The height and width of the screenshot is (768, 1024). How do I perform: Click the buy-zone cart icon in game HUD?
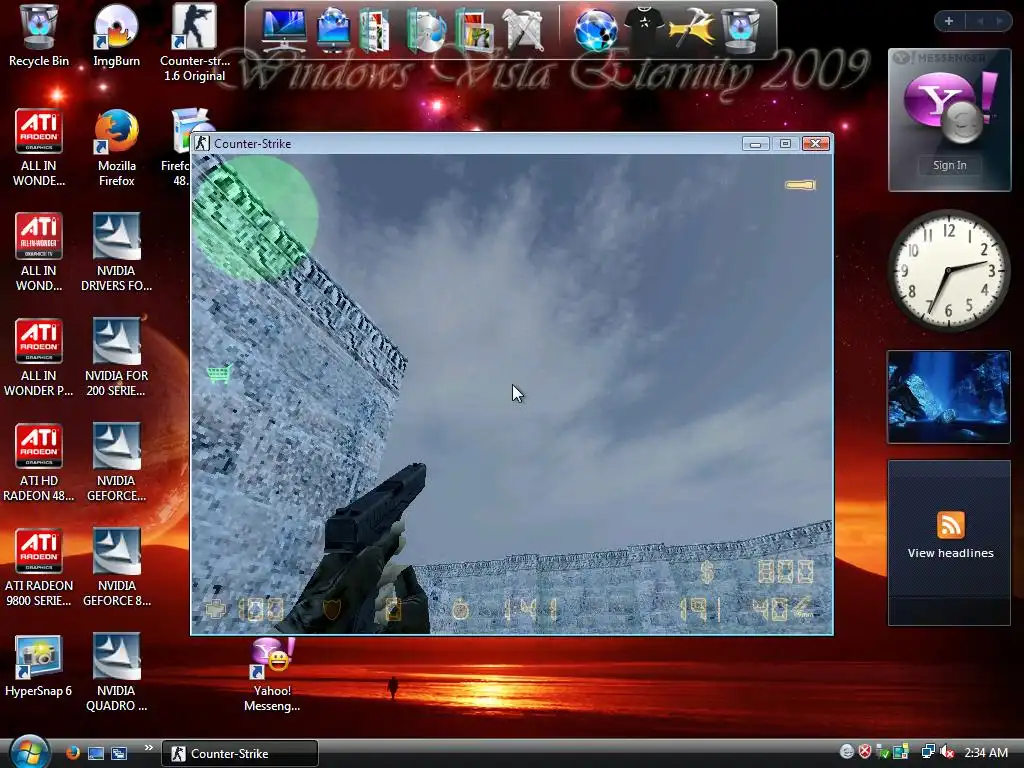coord(219,374)
